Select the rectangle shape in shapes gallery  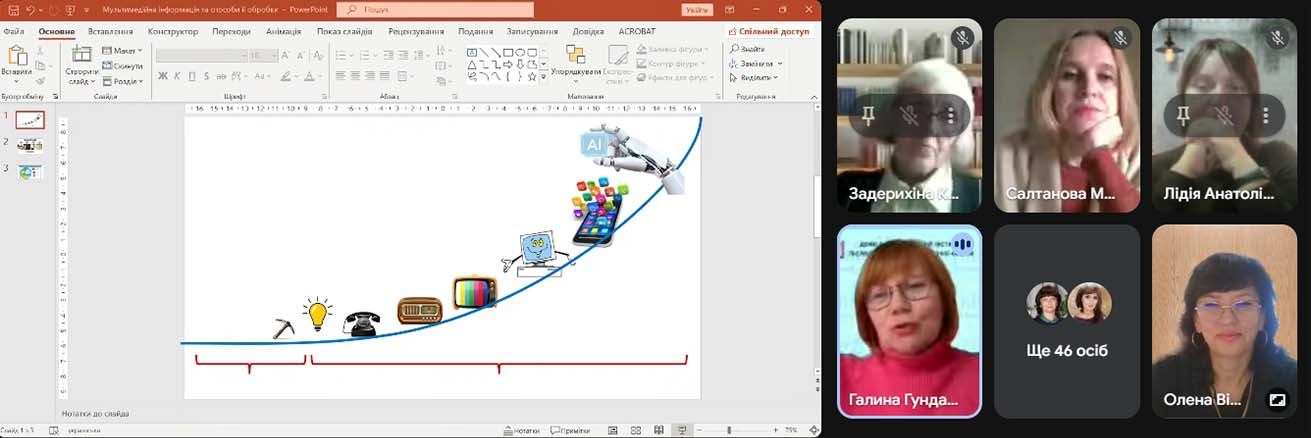508,52
